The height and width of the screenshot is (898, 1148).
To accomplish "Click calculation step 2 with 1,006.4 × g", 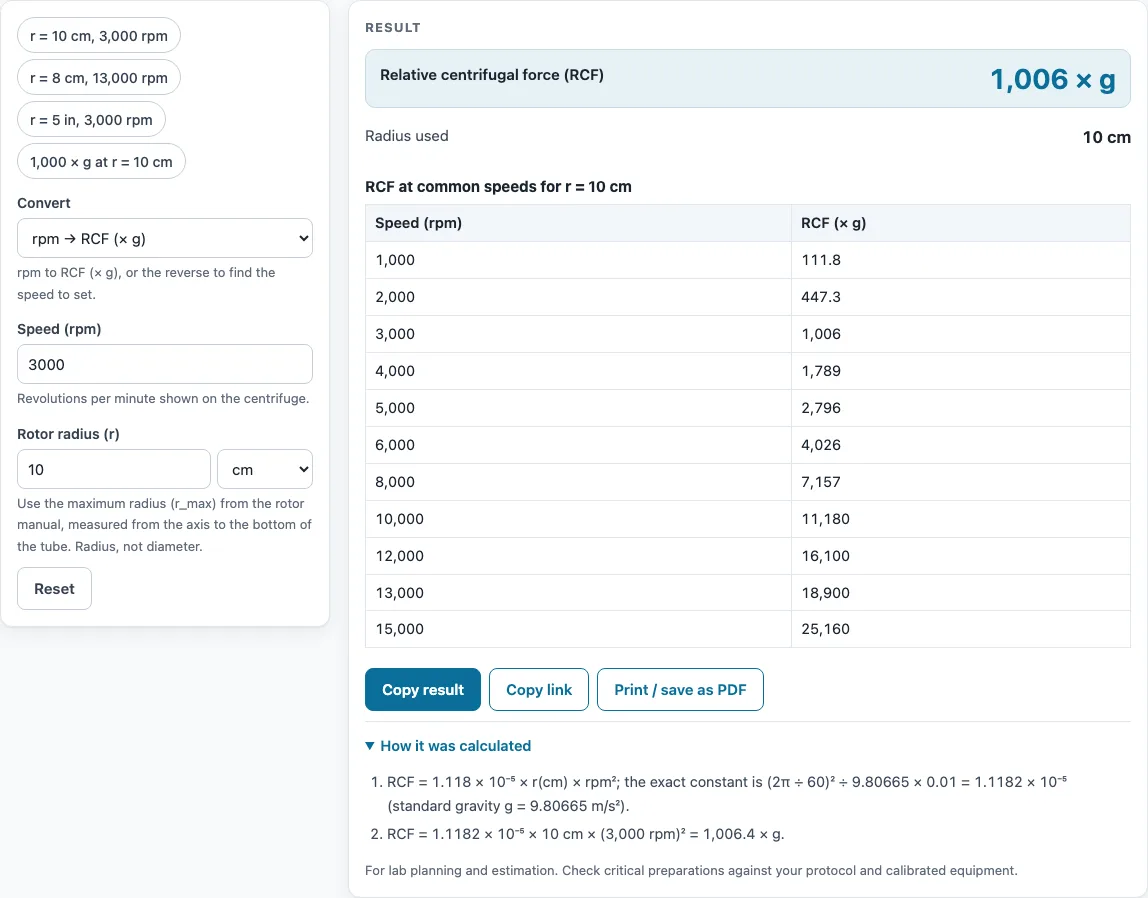I will pos(585,834).
